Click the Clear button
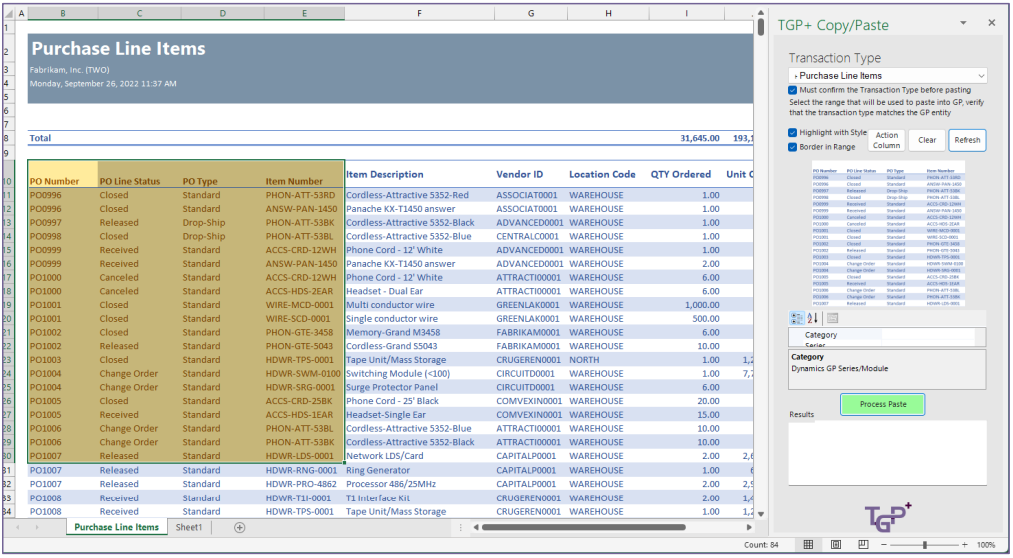 click(927, 140)
